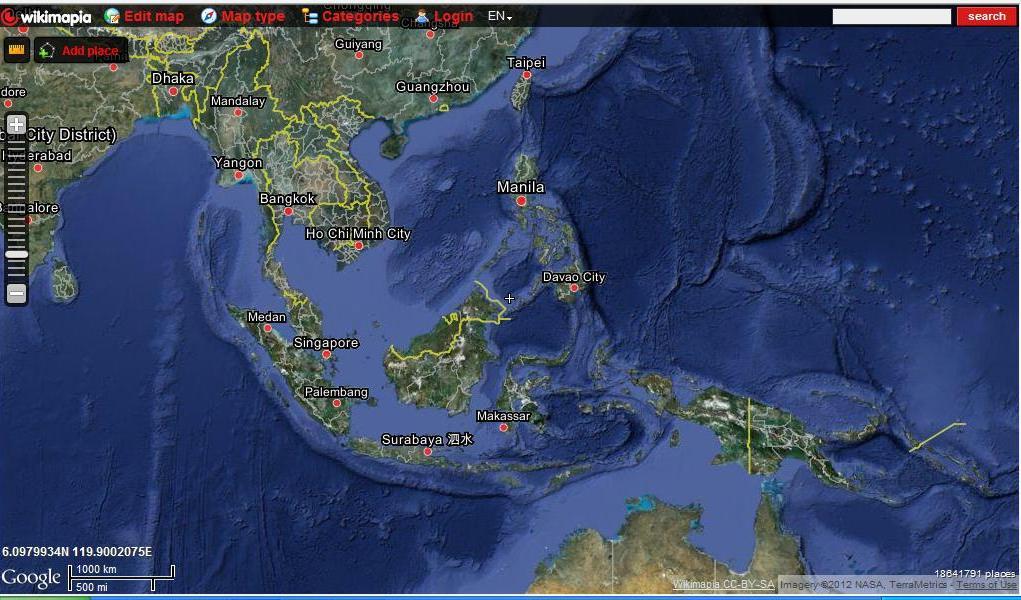Click the Singapore city marker dot

(326, 354)
